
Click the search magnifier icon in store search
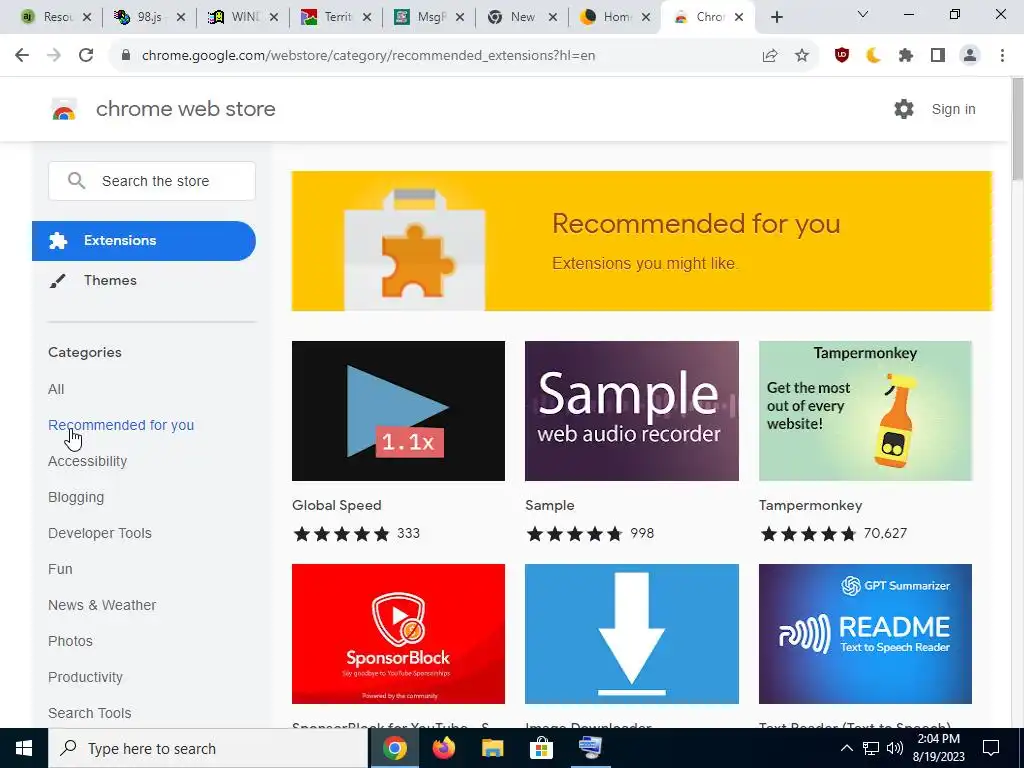[x=76, y=181]
